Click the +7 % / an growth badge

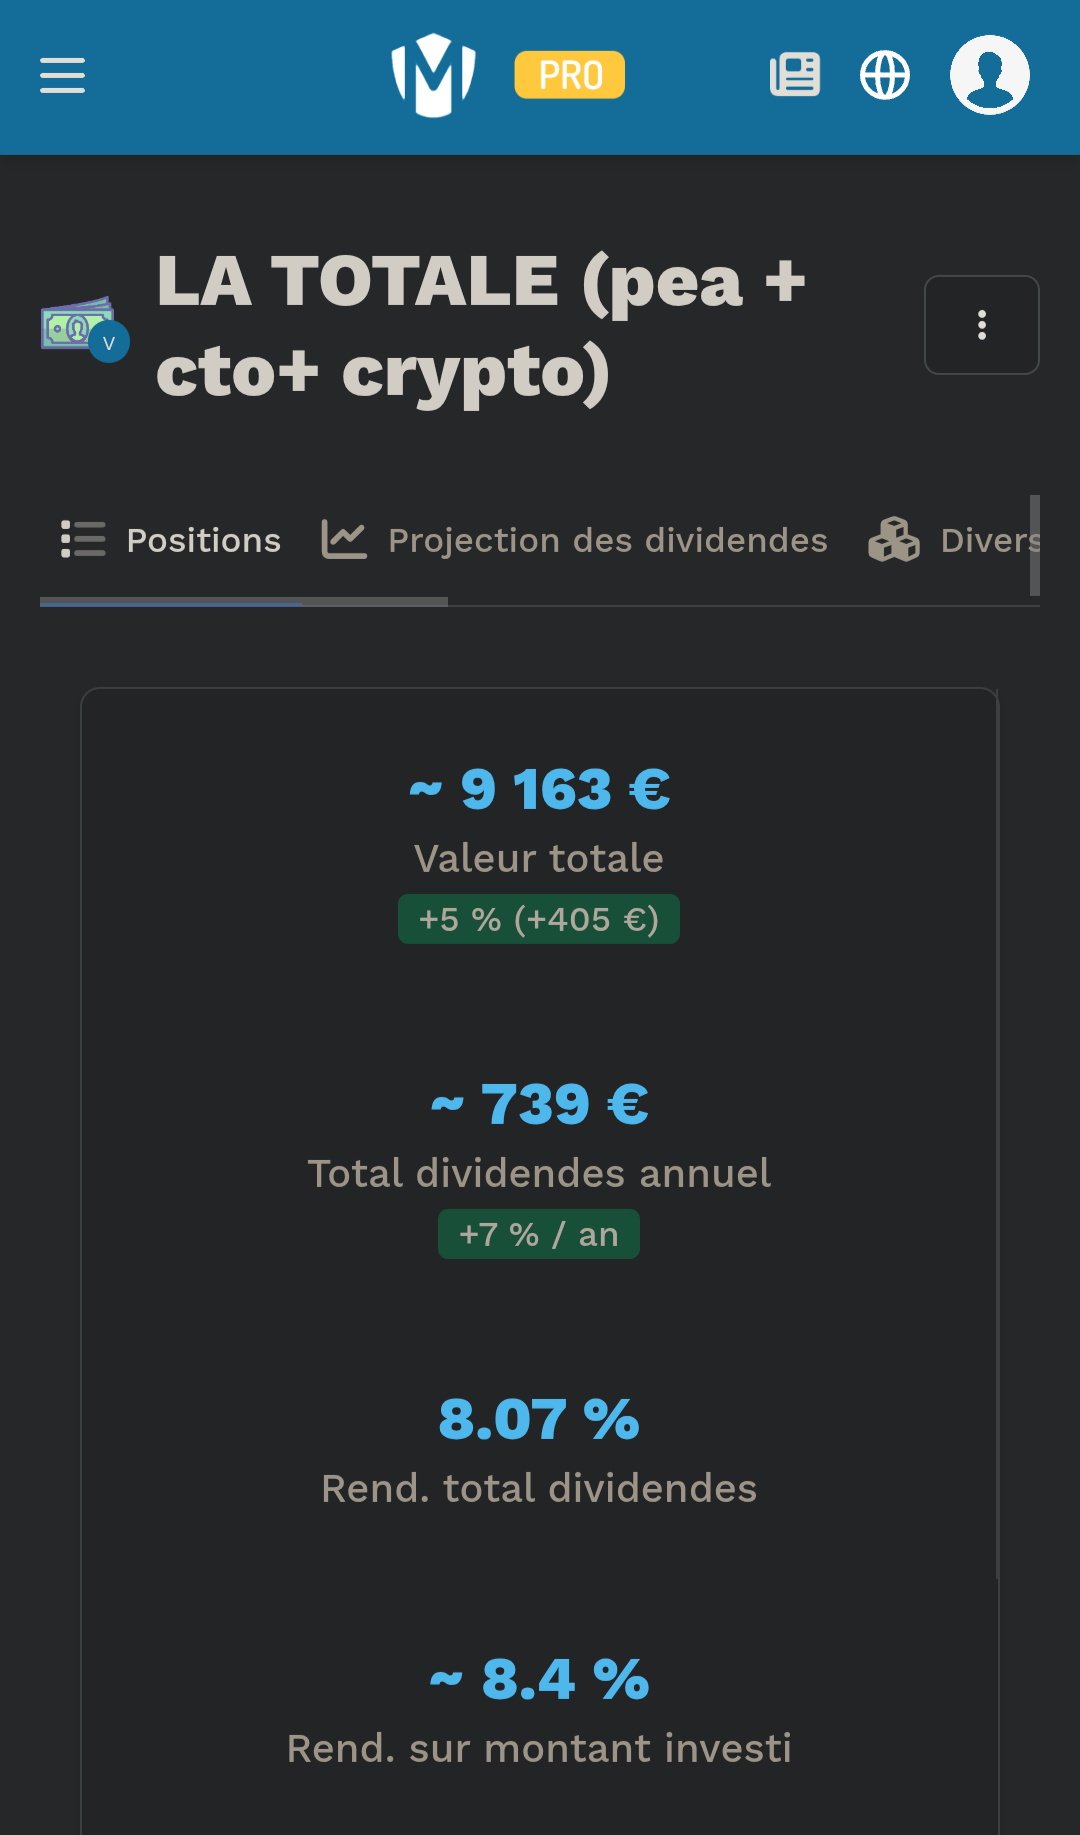(x=539, y=1234)
